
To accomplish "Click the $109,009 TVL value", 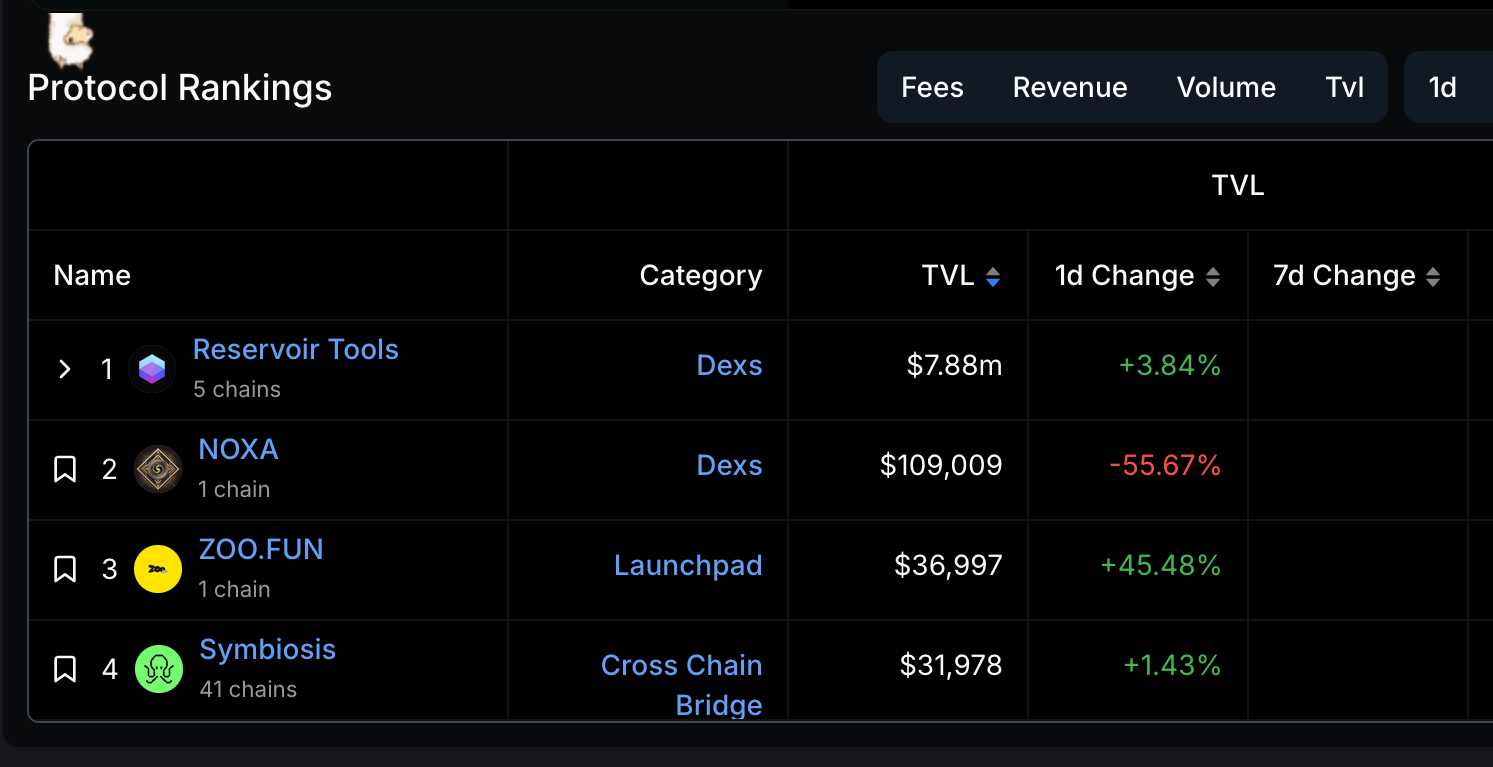I will [941, 466].
